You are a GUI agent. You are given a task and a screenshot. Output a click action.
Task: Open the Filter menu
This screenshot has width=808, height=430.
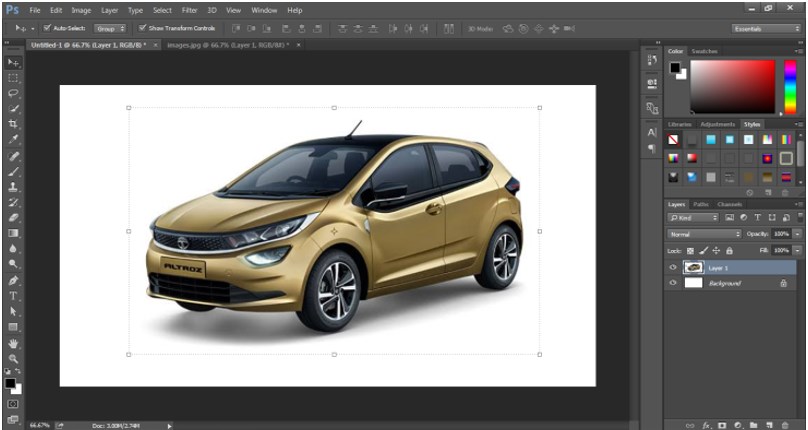[189, 9]
